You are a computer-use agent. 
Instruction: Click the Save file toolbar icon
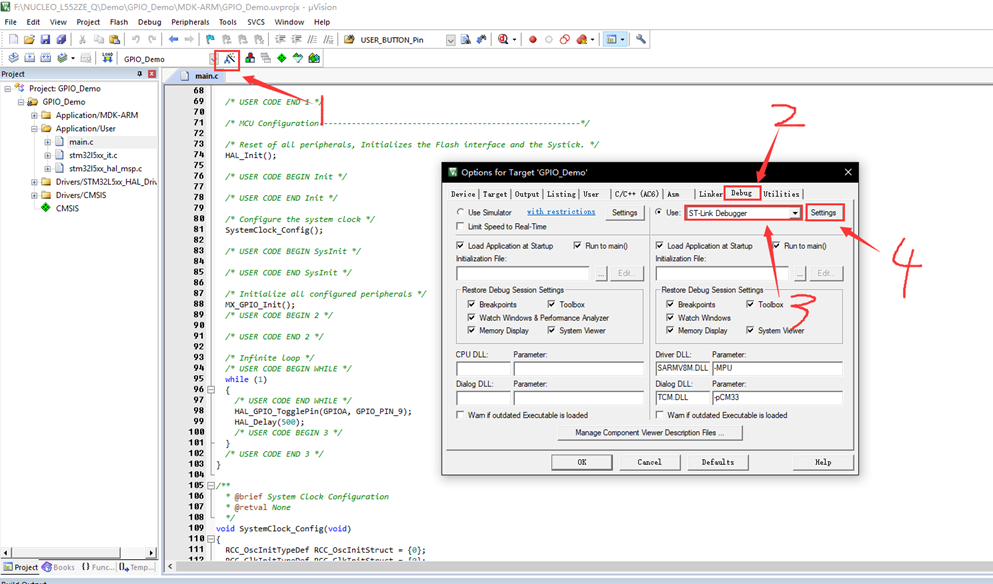(x=46, y=40)
